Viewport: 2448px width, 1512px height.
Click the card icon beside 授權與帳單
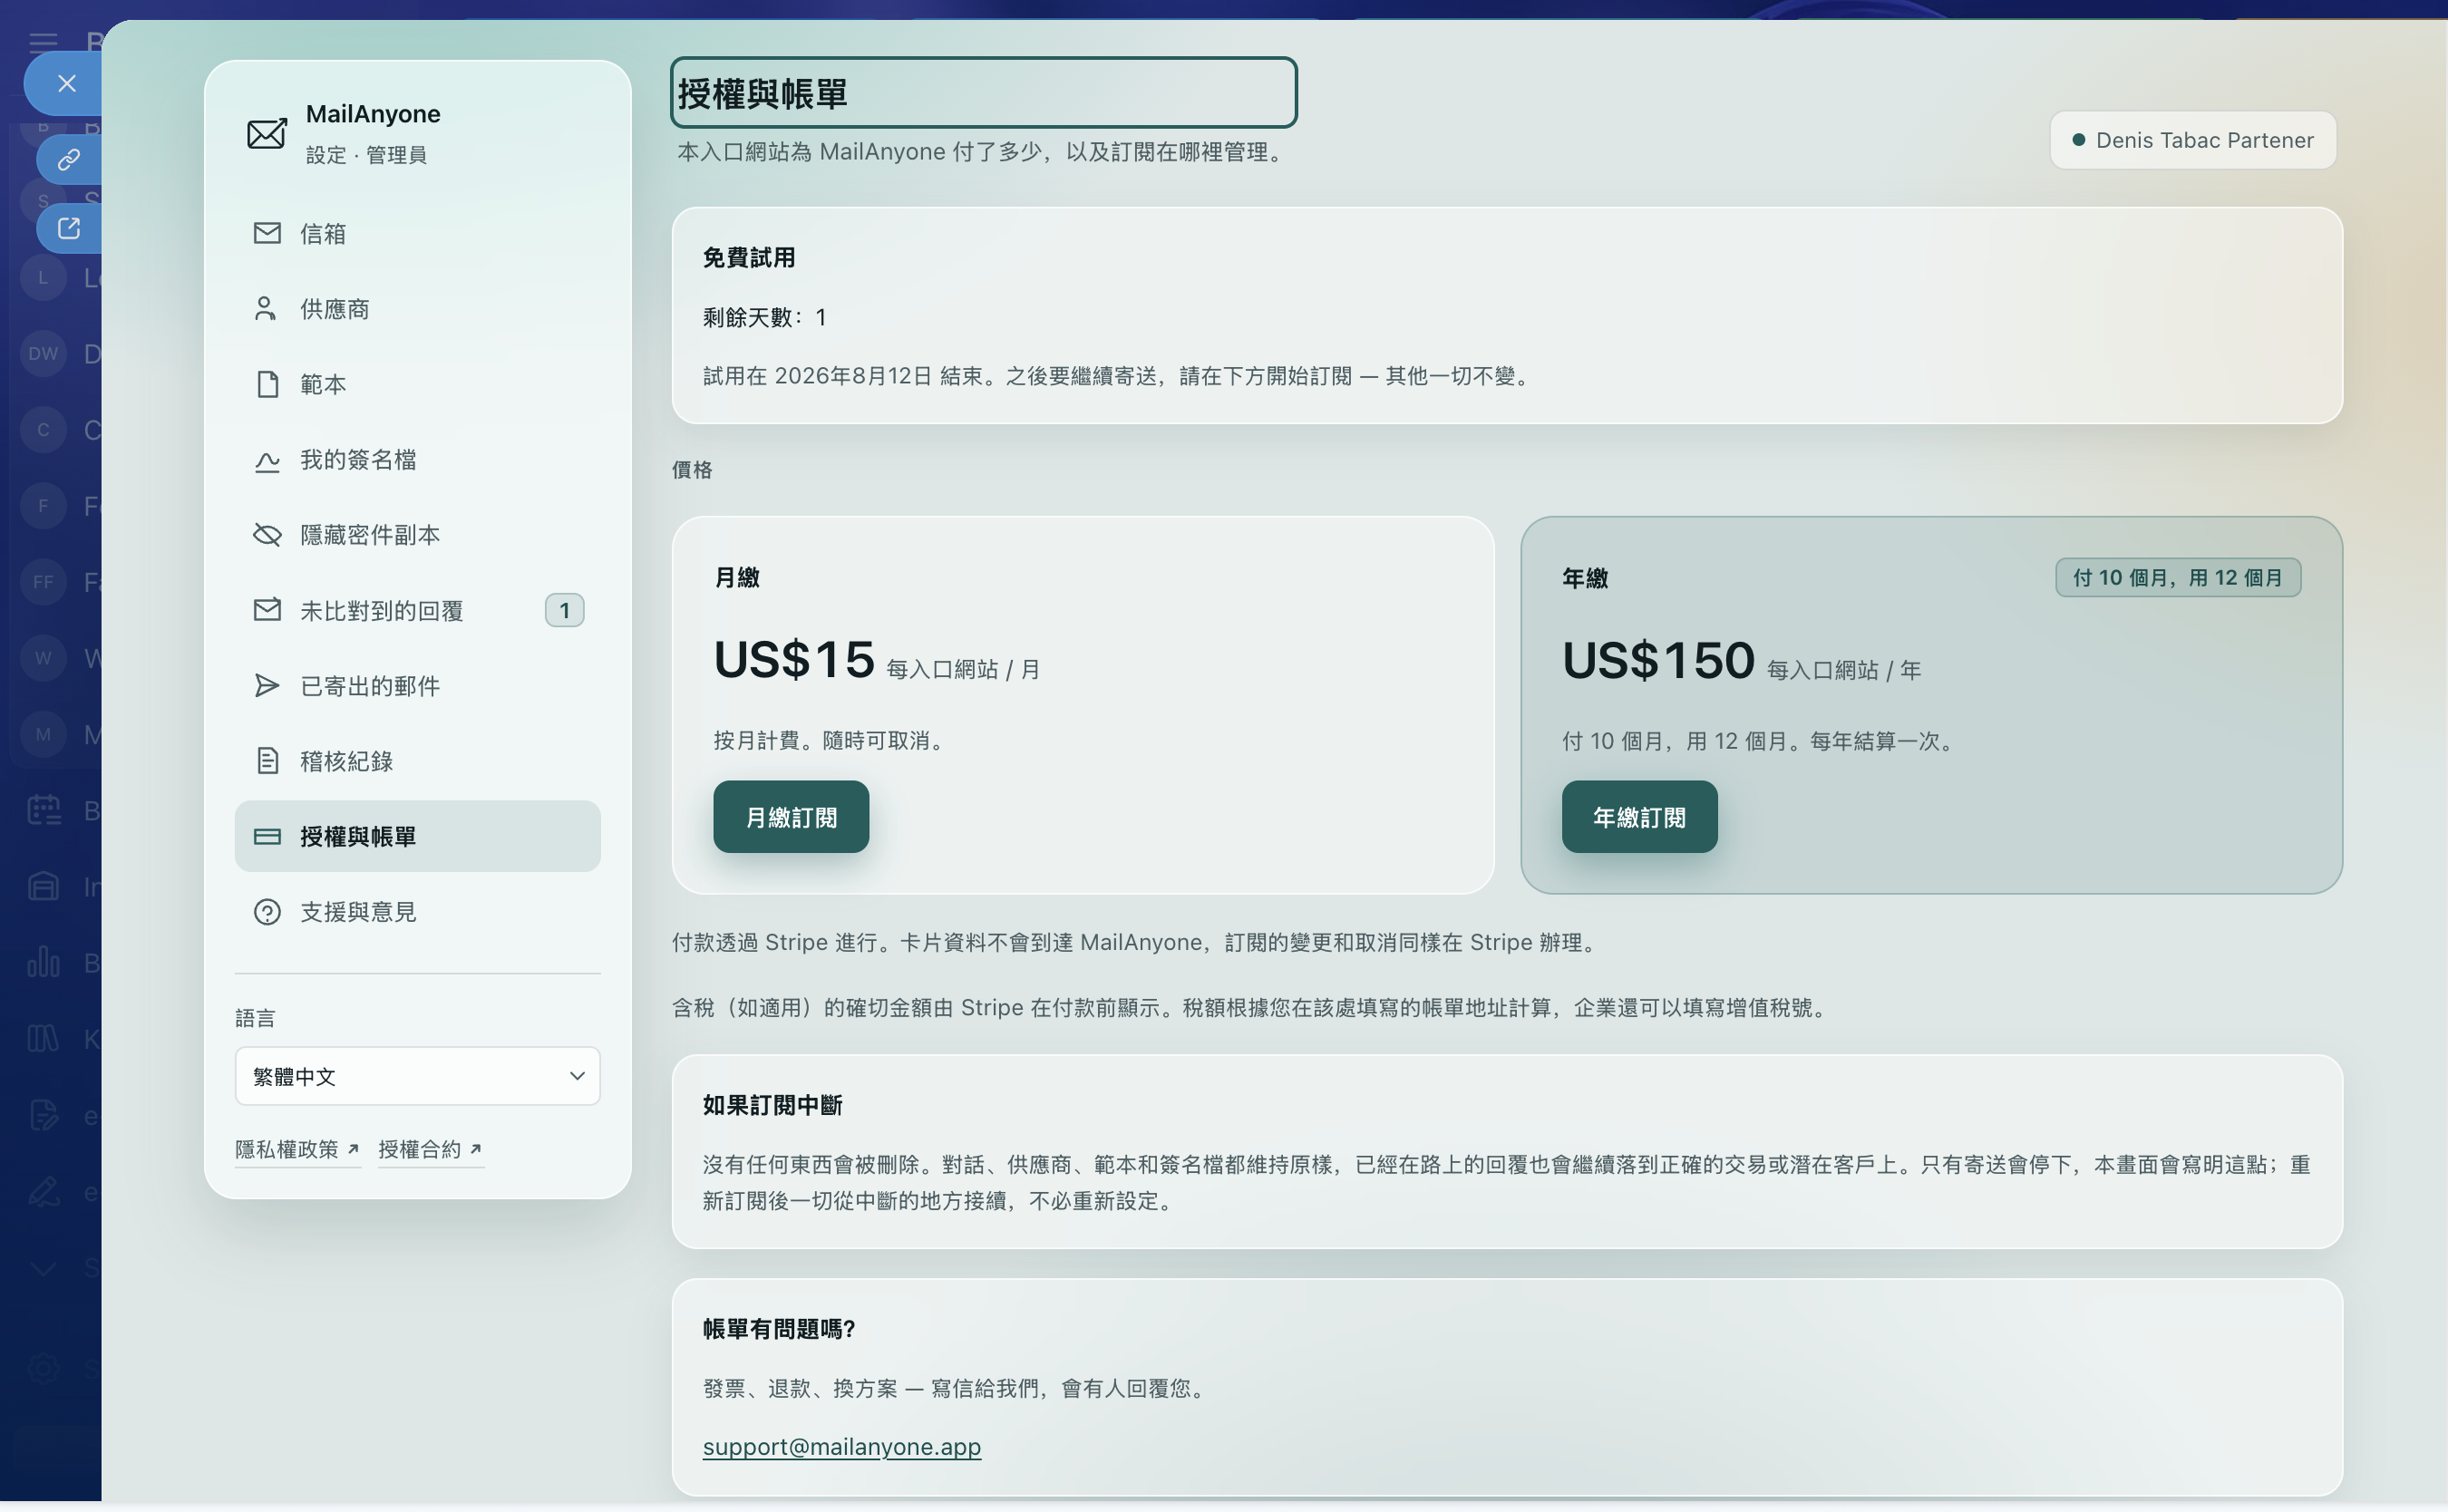(267, 837)
